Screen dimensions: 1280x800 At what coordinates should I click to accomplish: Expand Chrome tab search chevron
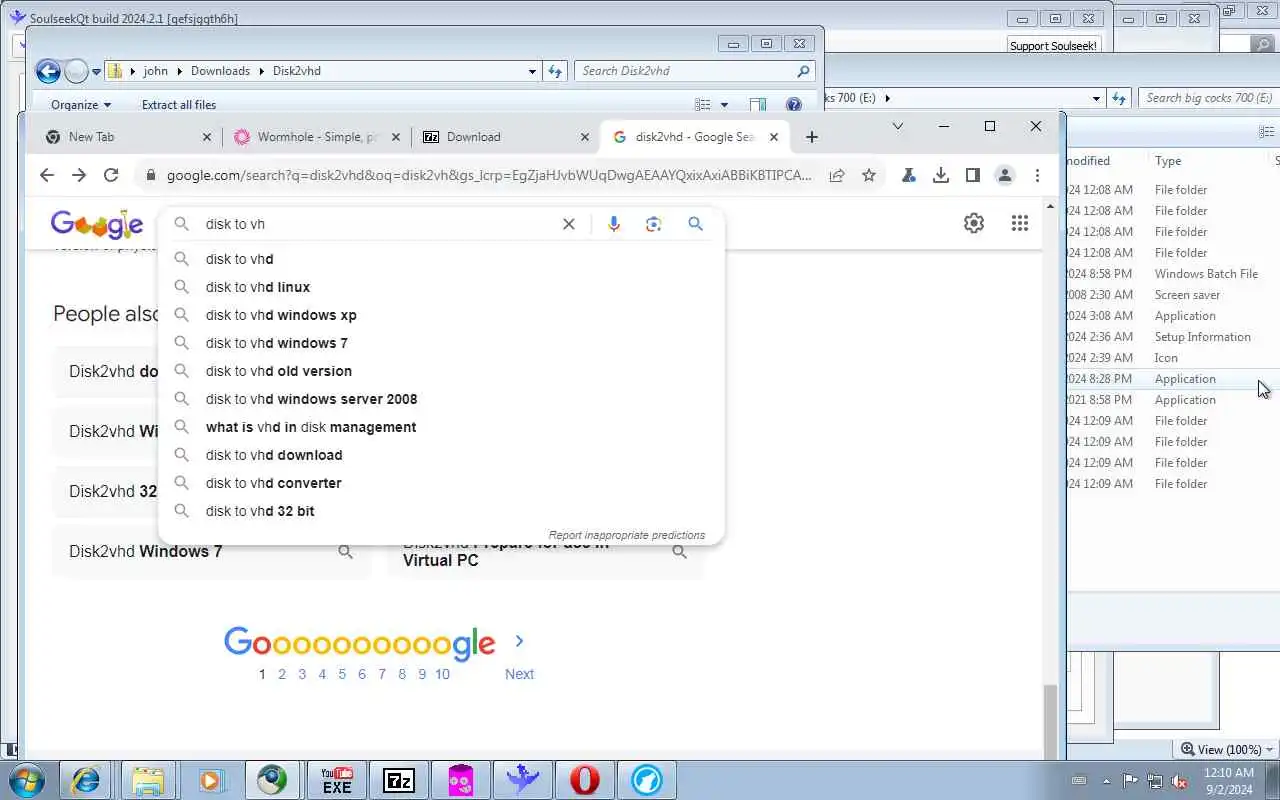tap(897, 126)
